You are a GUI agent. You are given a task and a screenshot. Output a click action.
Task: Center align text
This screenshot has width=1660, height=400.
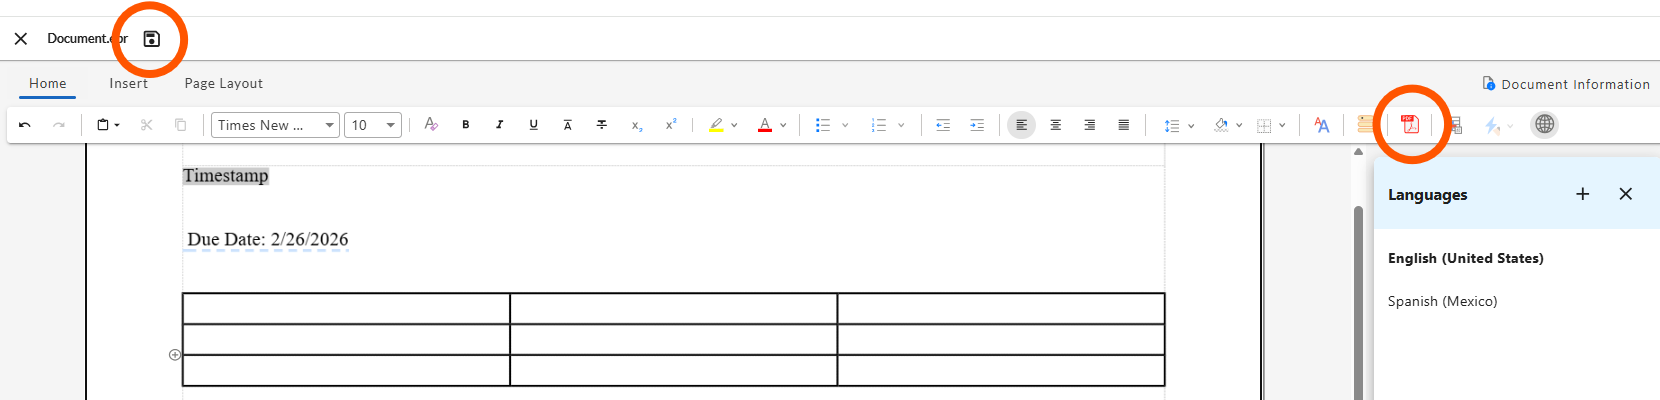coord(1055,125)
